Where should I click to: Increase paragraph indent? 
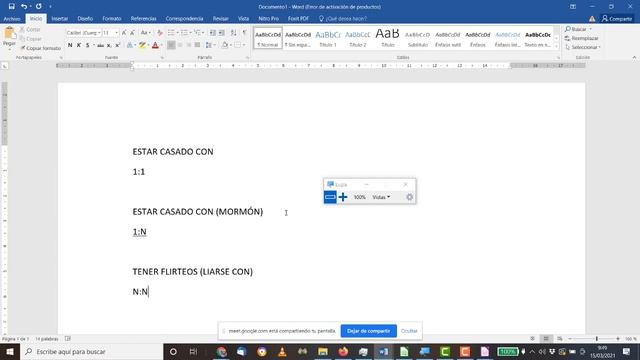coord(222,33)
